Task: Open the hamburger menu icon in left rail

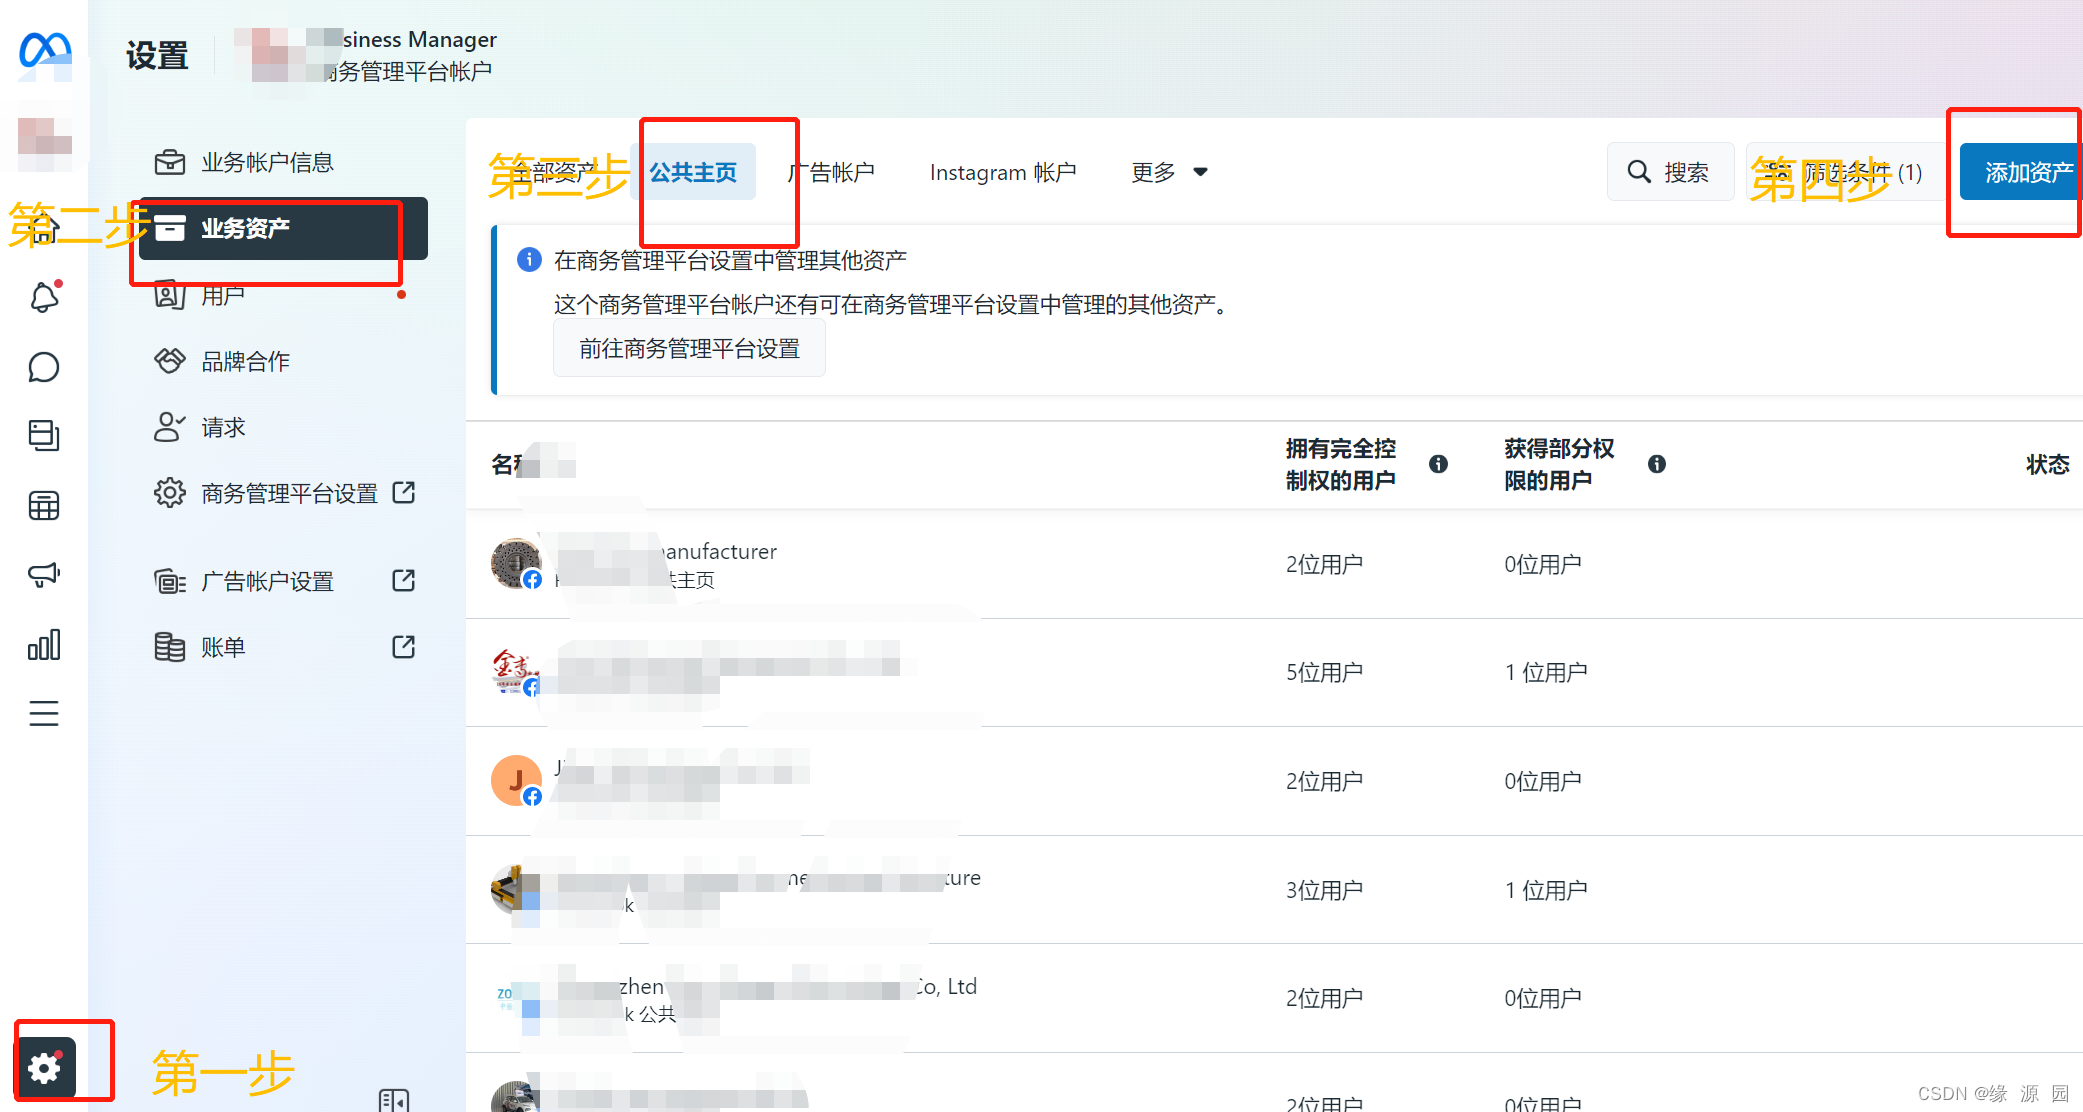Action: (44, 714)
